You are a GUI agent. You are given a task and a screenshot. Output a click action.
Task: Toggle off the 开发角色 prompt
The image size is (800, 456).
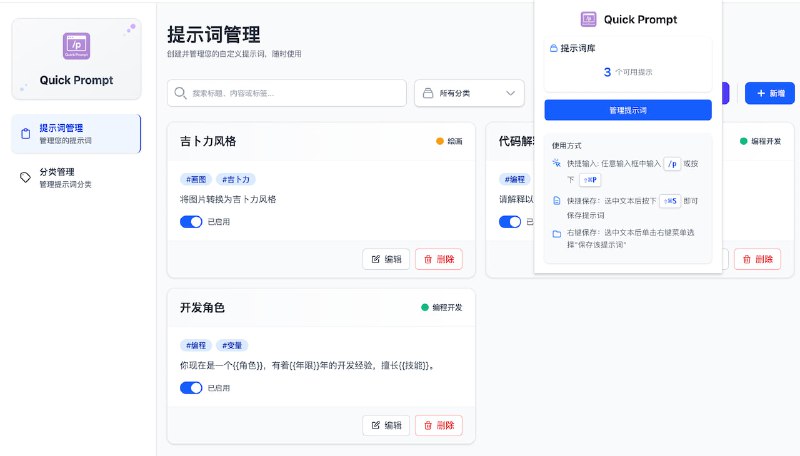[x=191, y=388]
